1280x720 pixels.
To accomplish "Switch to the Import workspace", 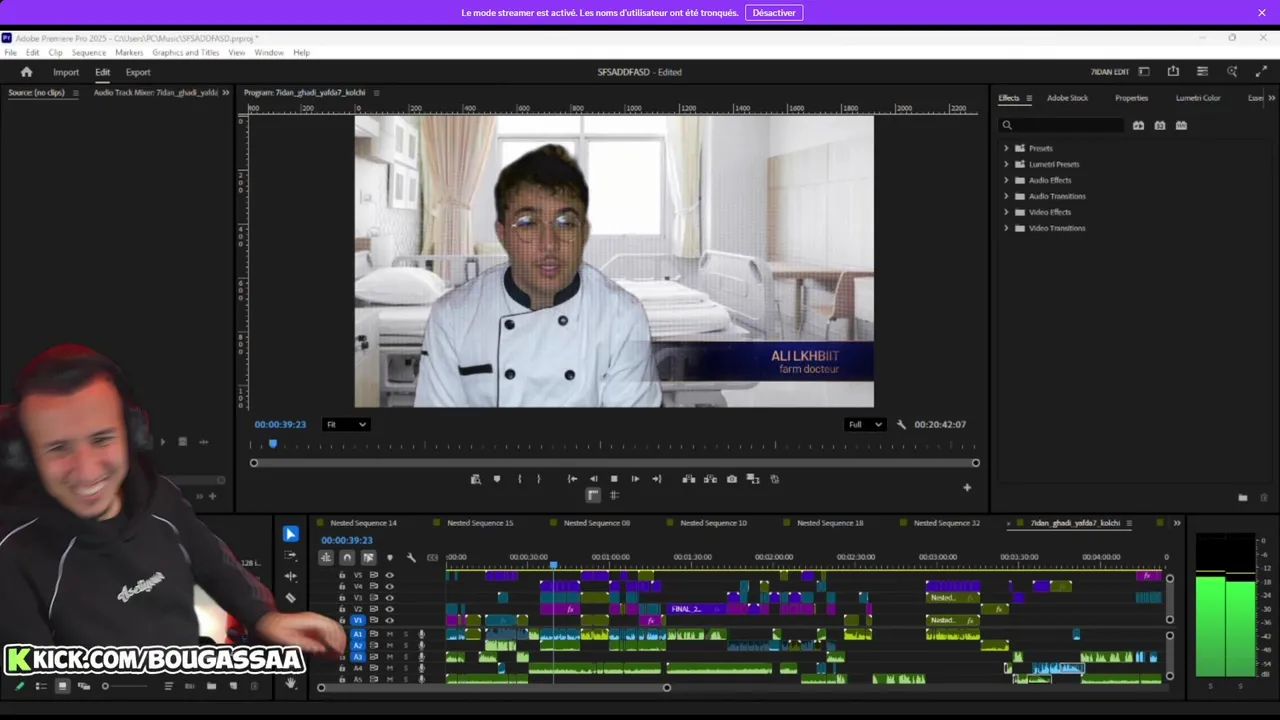I will coord(66,72).
